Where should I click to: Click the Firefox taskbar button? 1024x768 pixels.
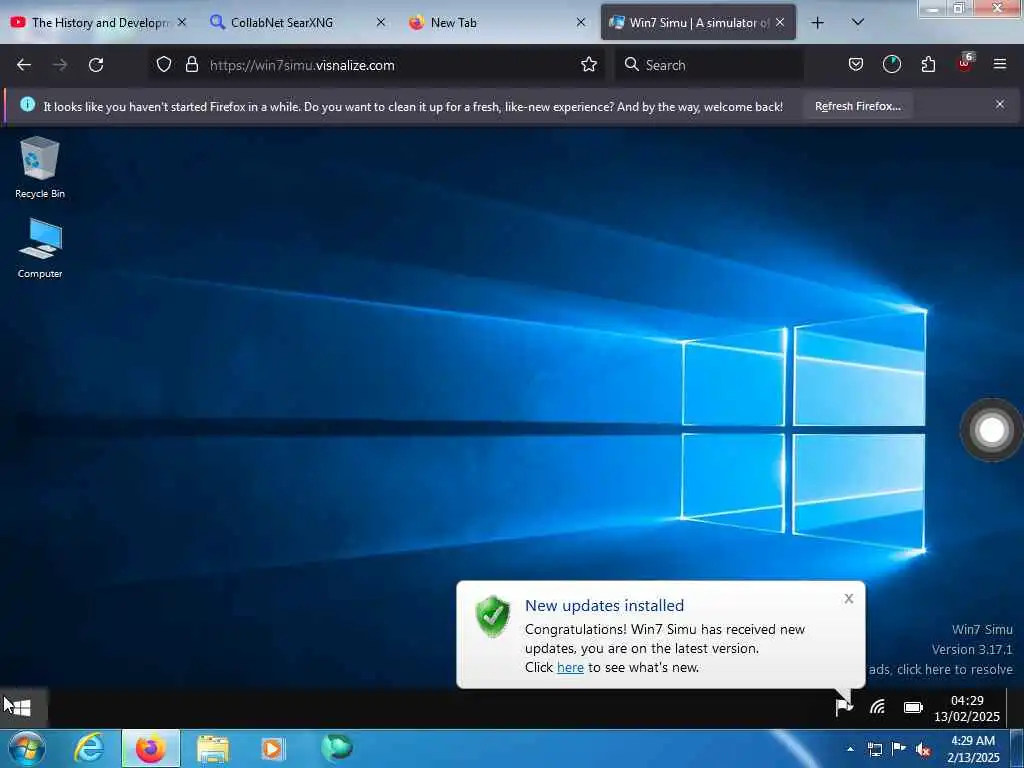tap(150, 748)
